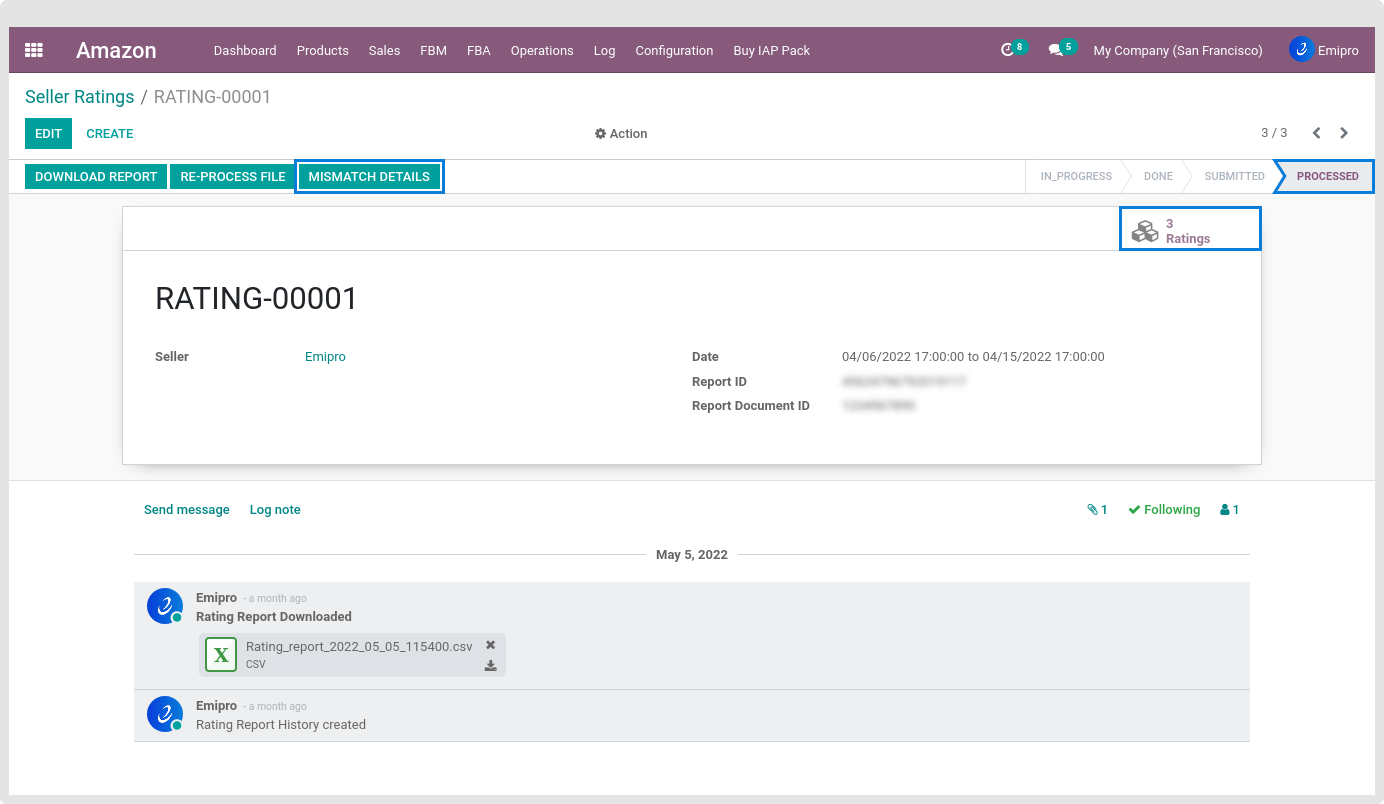Screen dimensions: 1384x804
Task: Go to the previous record arrow
Action: (1316, 133)
